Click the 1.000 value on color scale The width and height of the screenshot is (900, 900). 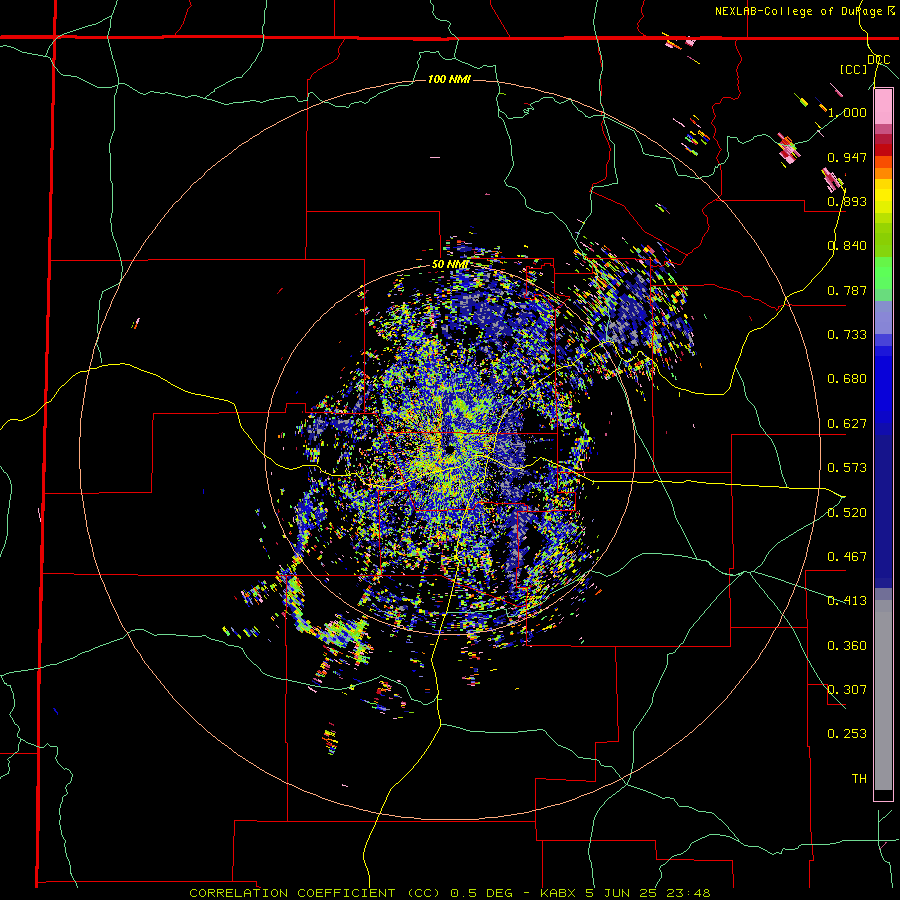pos(847,112)
